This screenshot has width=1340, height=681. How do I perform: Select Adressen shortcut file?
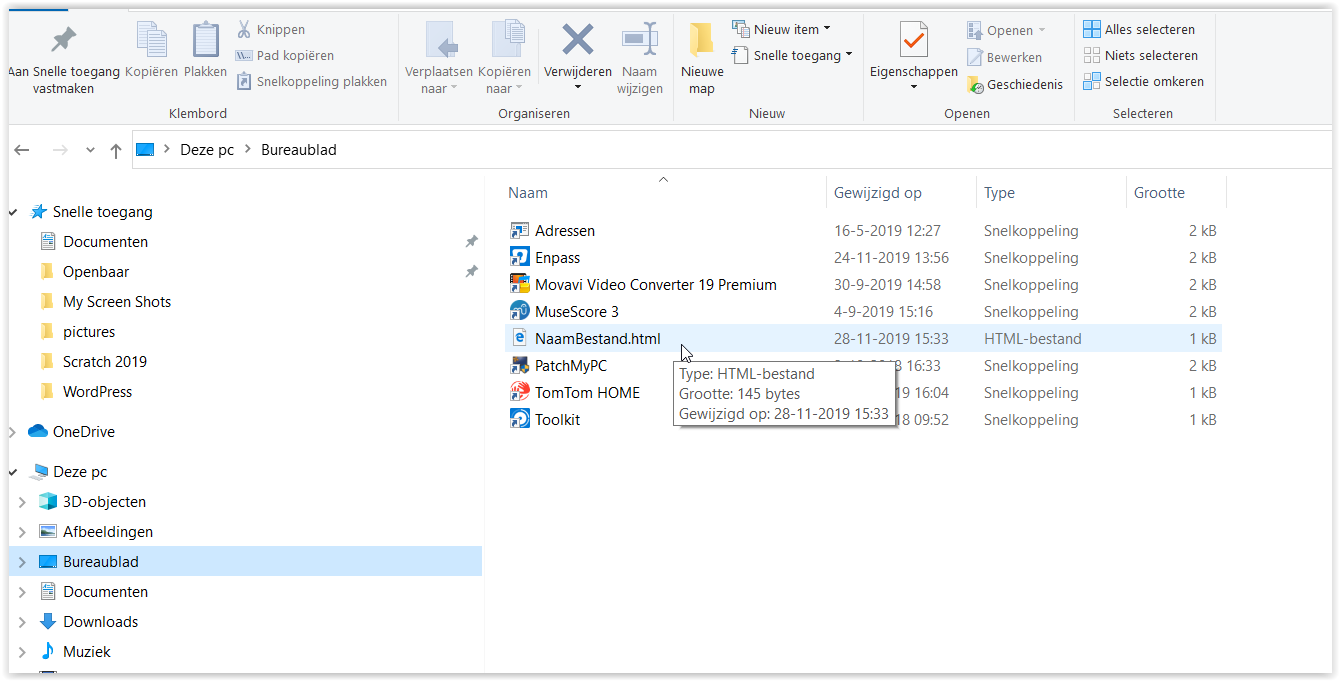565,231
